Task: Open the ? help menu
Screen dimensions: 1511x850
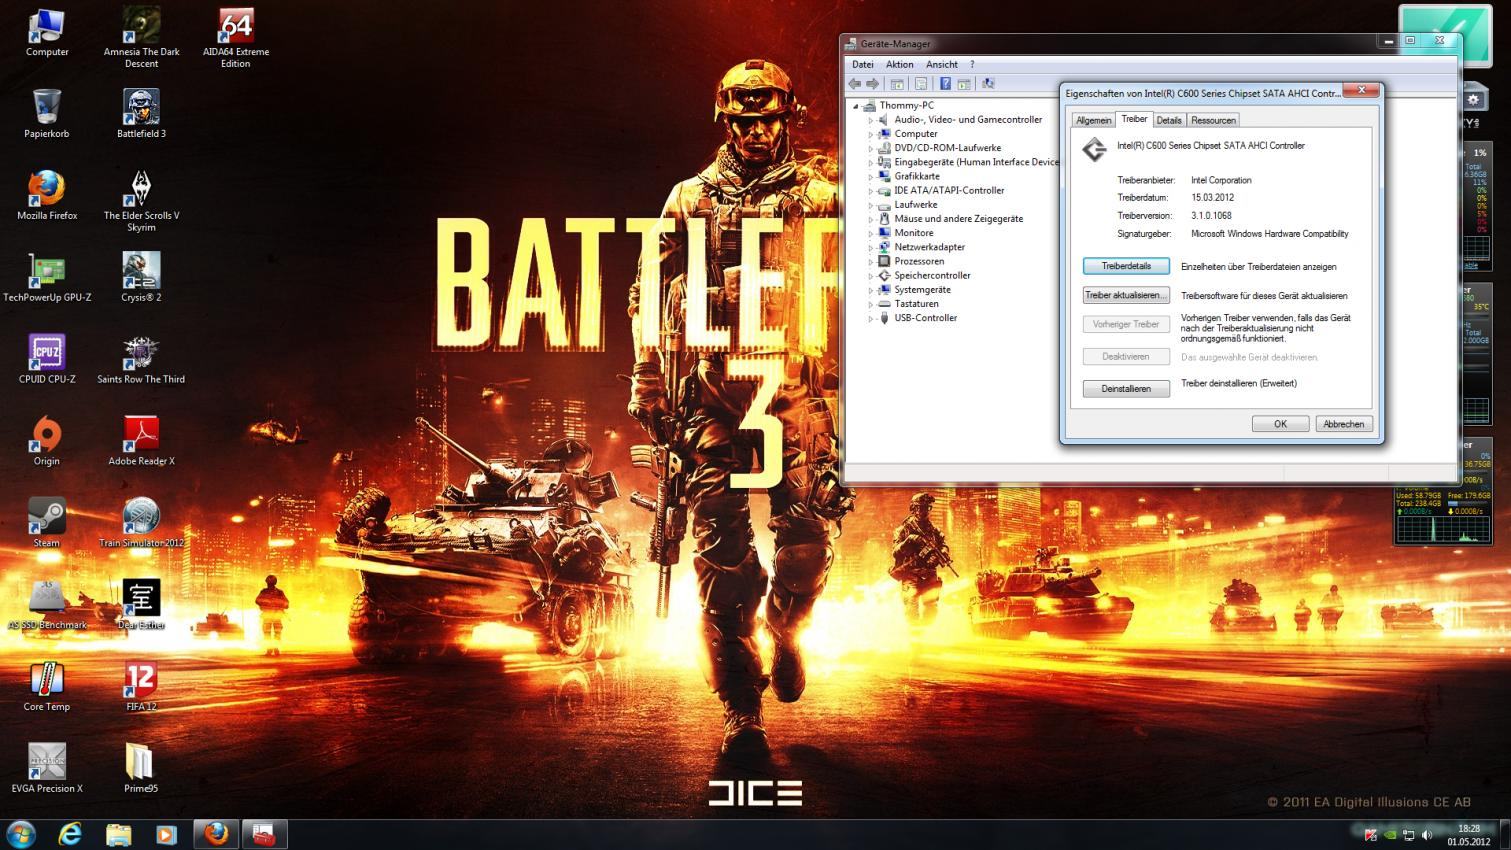Action: [x=972, y=64]
